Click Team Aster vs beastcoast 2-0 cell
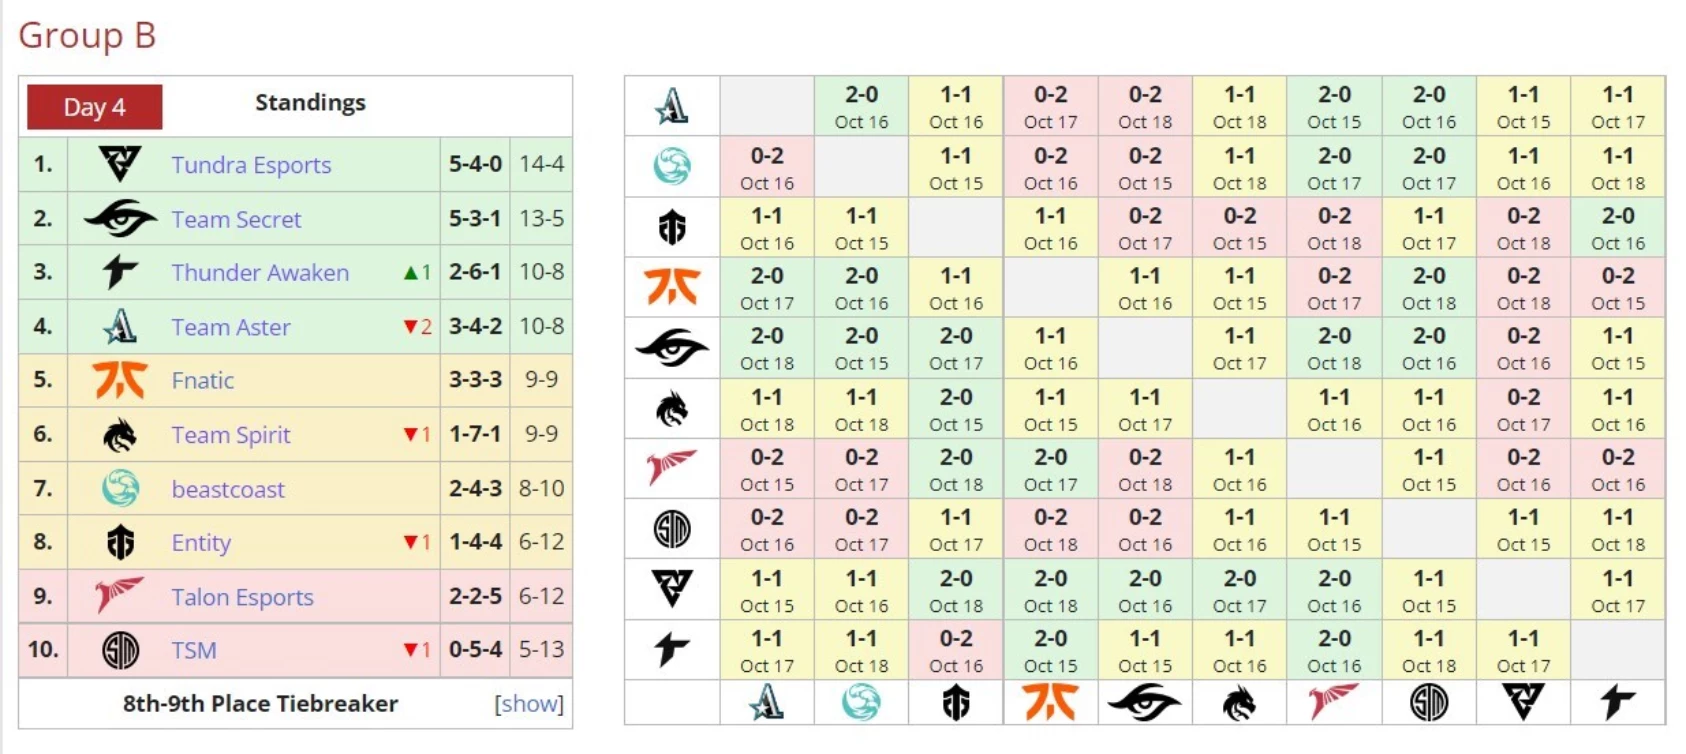 pyautogui.click(x=861, y=106)
